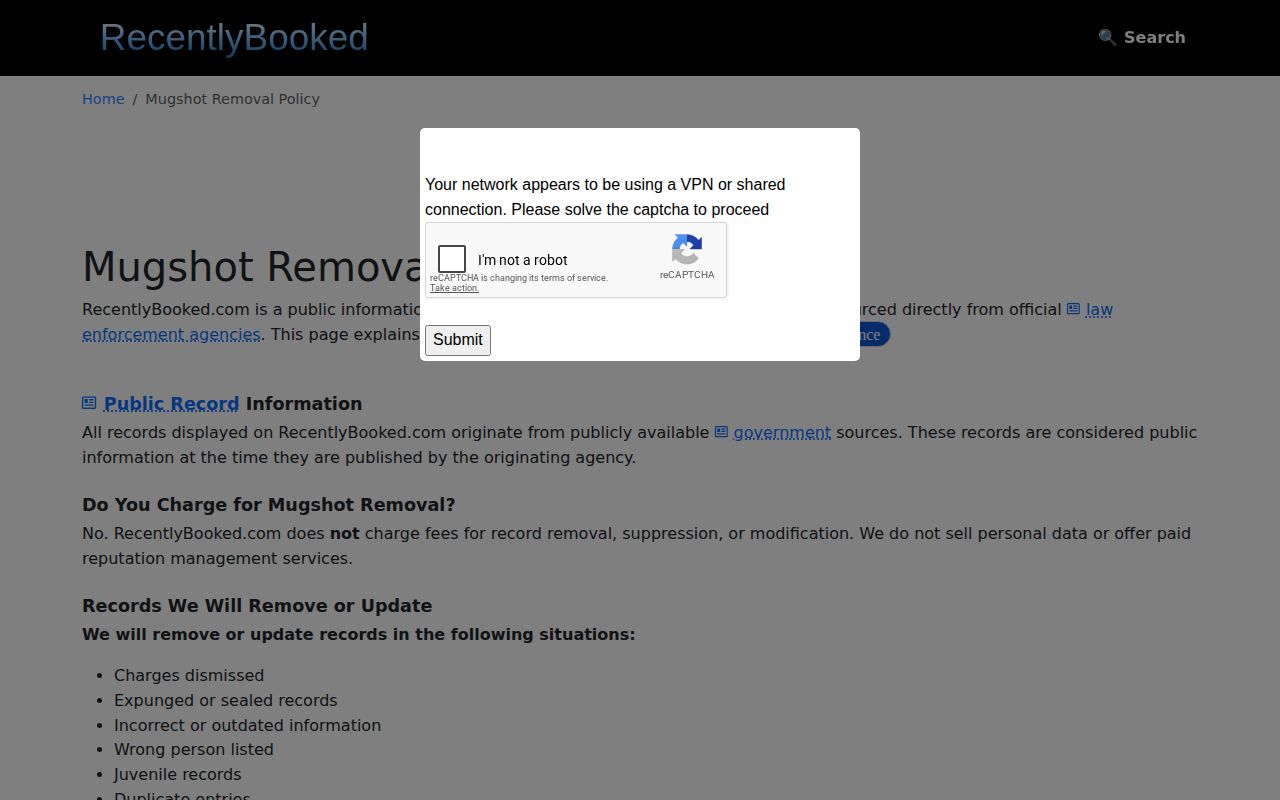Click the Submit button in the dialog
Viewport: 1280px width, 800px height.
click(458, 340)
